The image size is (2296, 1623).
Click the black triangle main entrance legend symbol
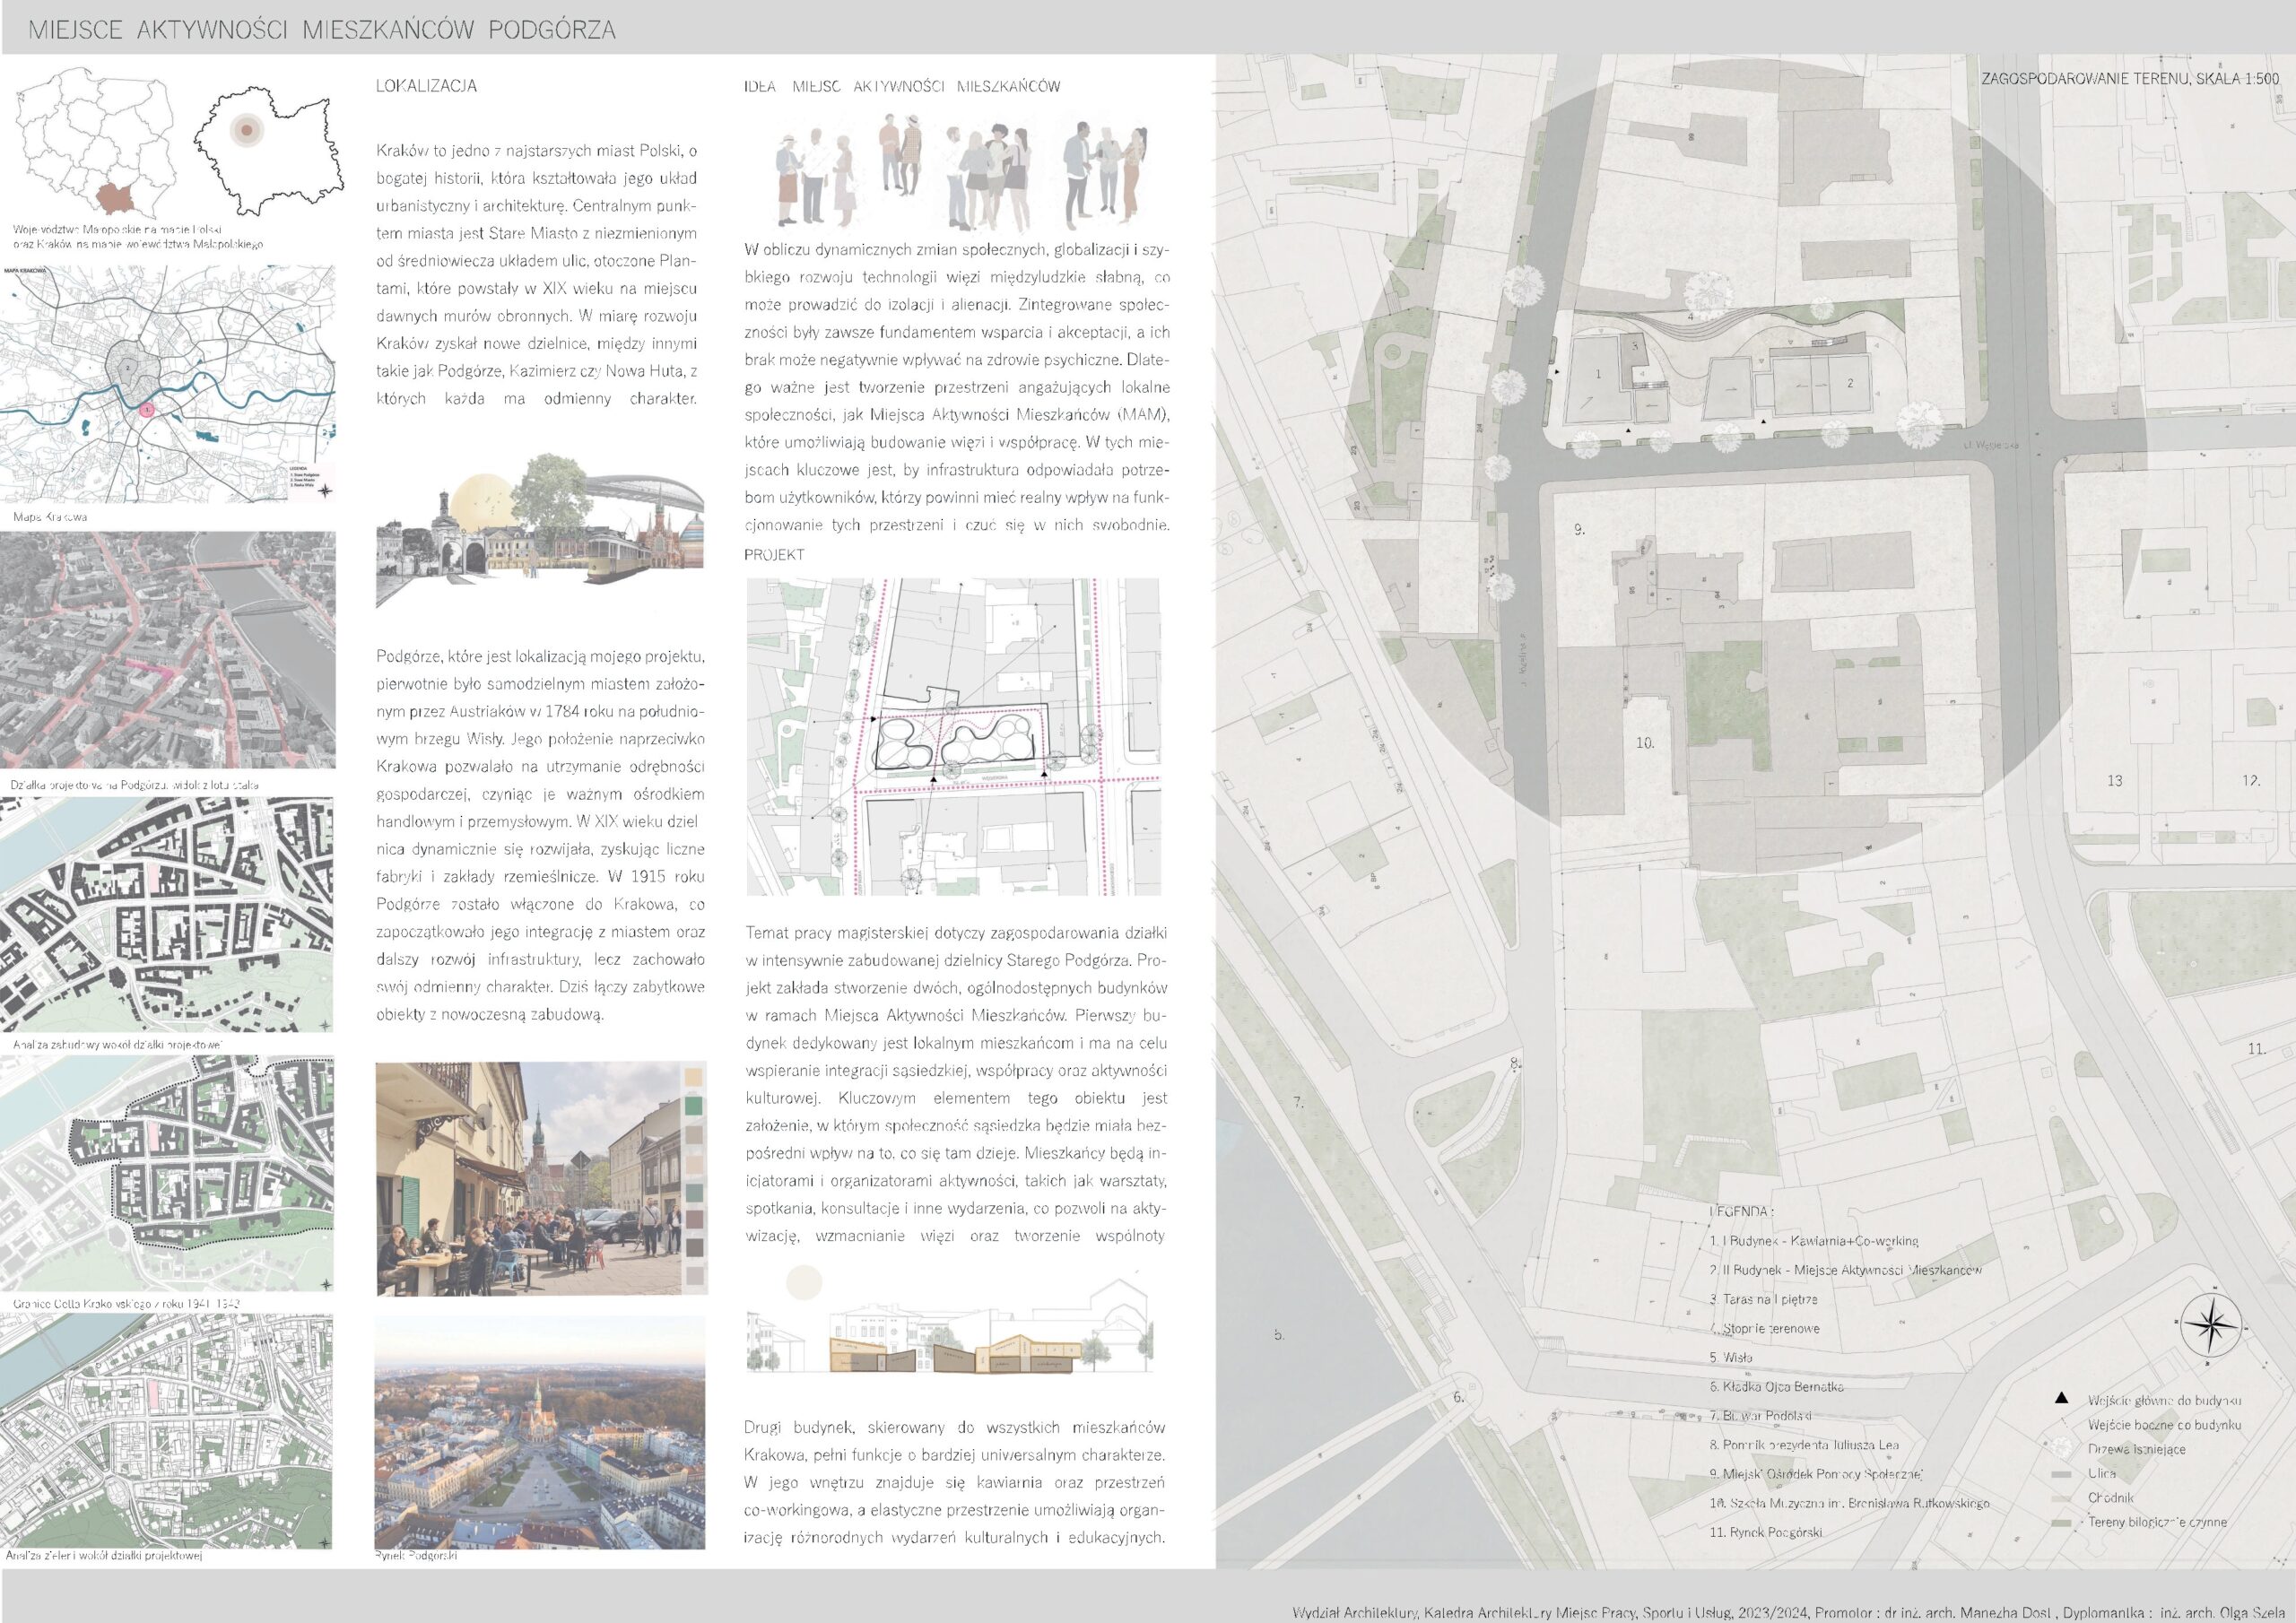click(2060, 1399)
